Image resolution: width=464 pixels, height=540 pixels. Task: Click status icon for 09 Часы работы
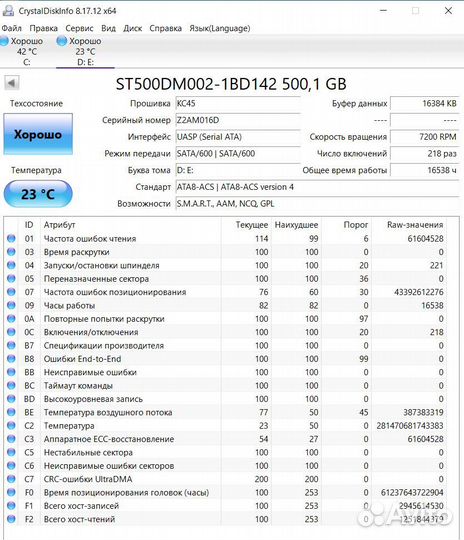point(11,305)
